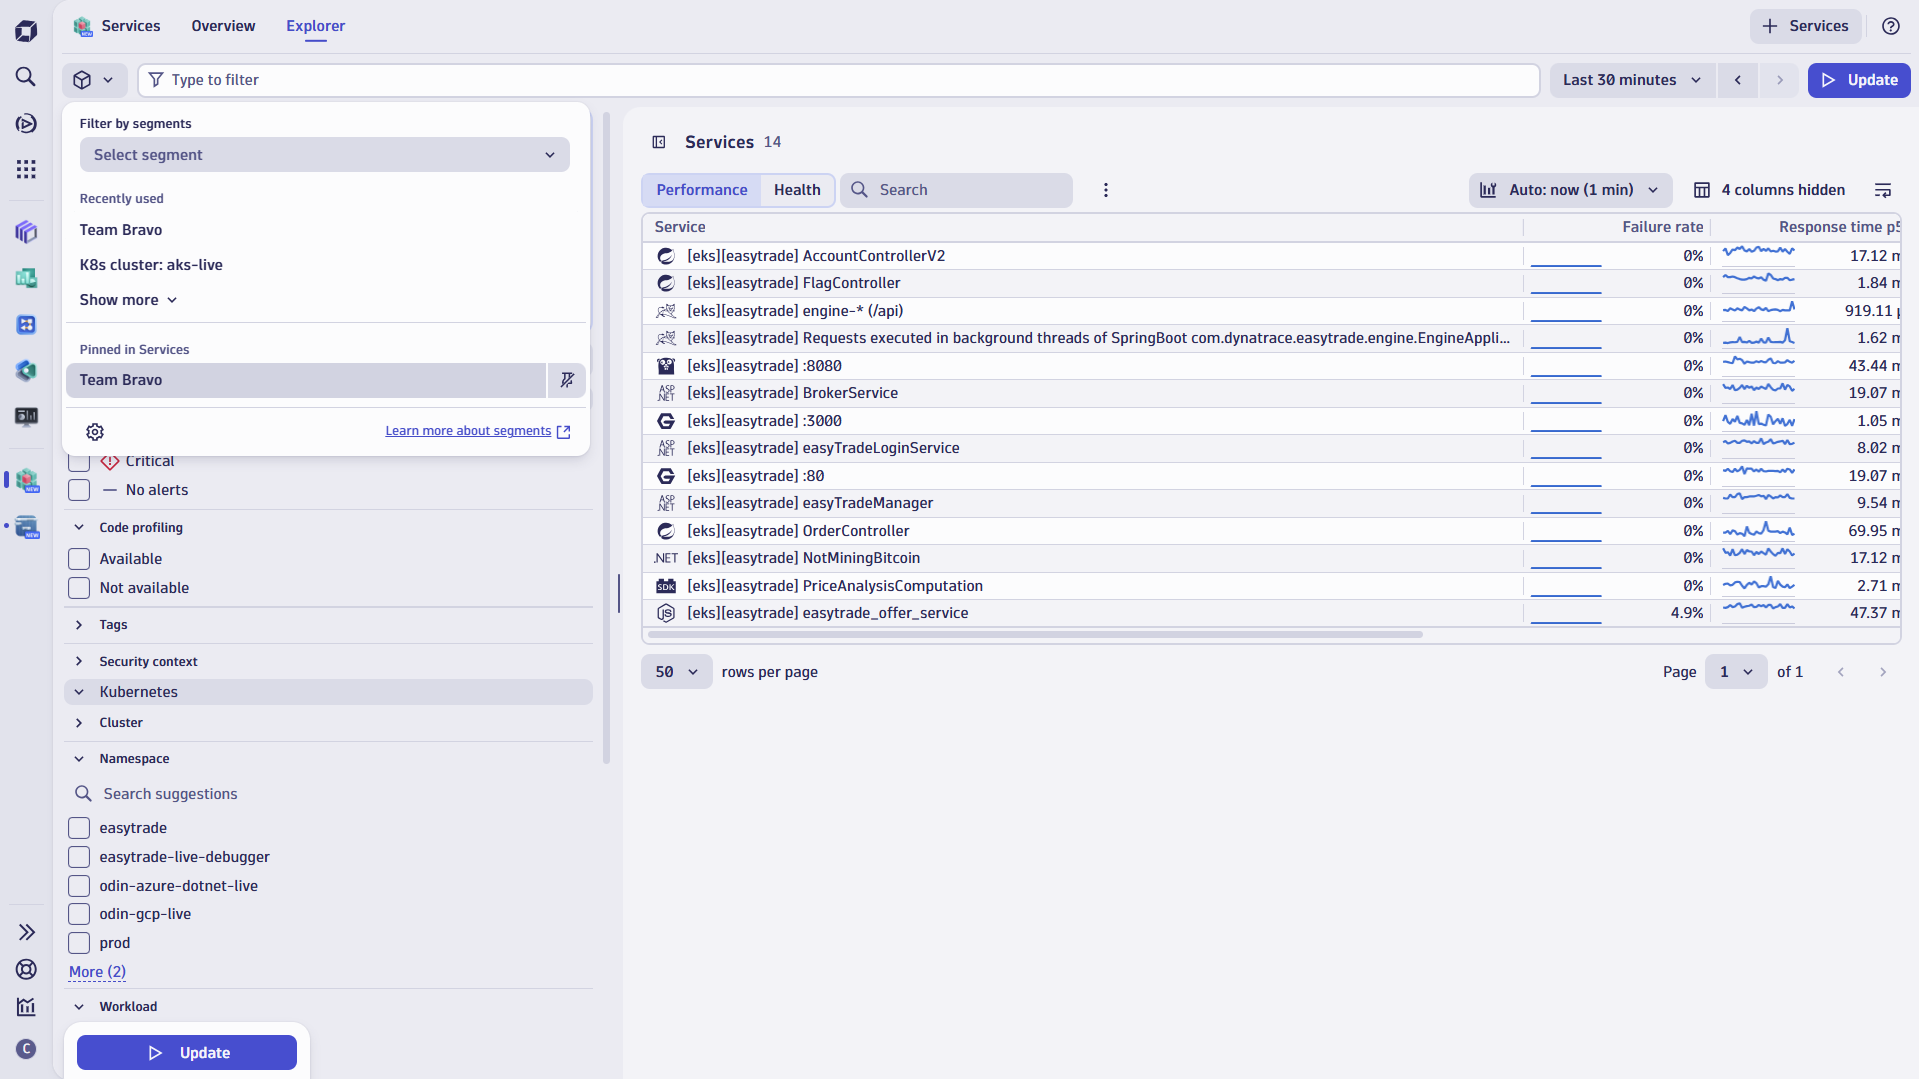The width and height of the screenshot is (1919, 1079).
Task: Open the search panel in the left sidebar
Action: click(25, 77)
